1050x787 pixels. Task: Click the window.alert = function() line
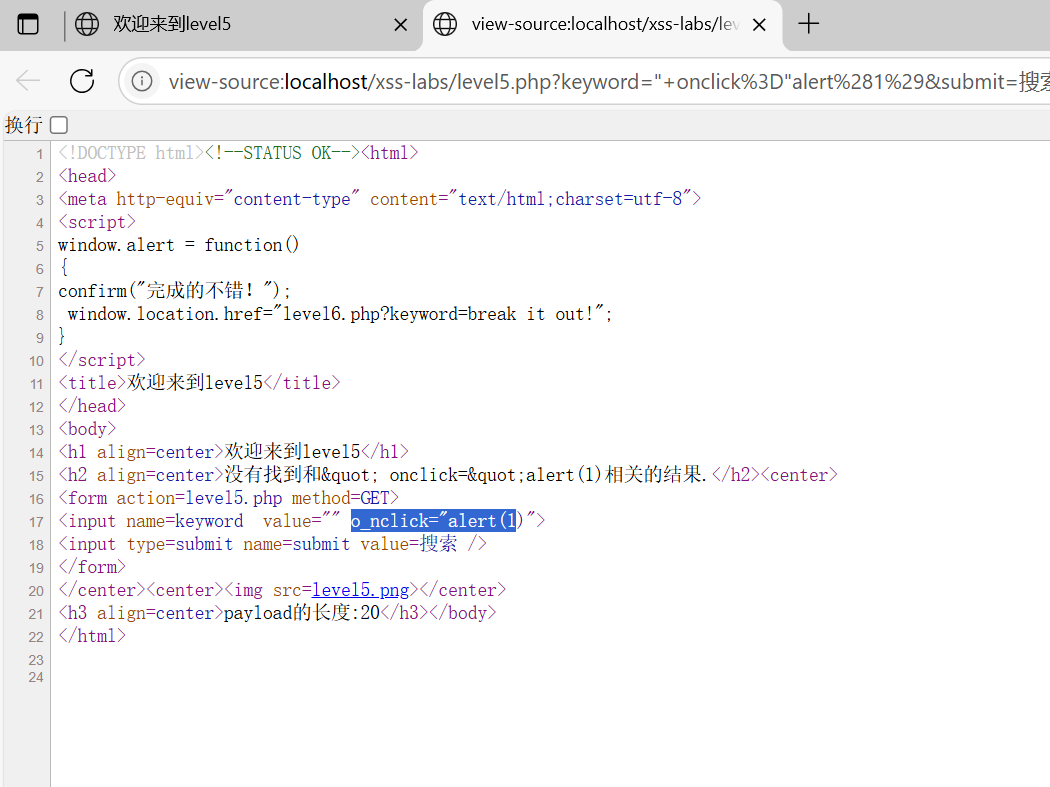pyautogui.click(x=178, y=245)
